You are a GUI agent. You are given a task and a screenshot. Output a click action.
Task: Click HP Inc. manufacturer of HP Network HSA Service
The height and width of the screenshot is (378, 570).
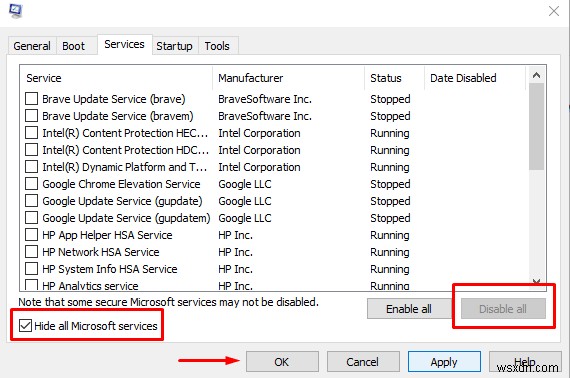[235, 252]
